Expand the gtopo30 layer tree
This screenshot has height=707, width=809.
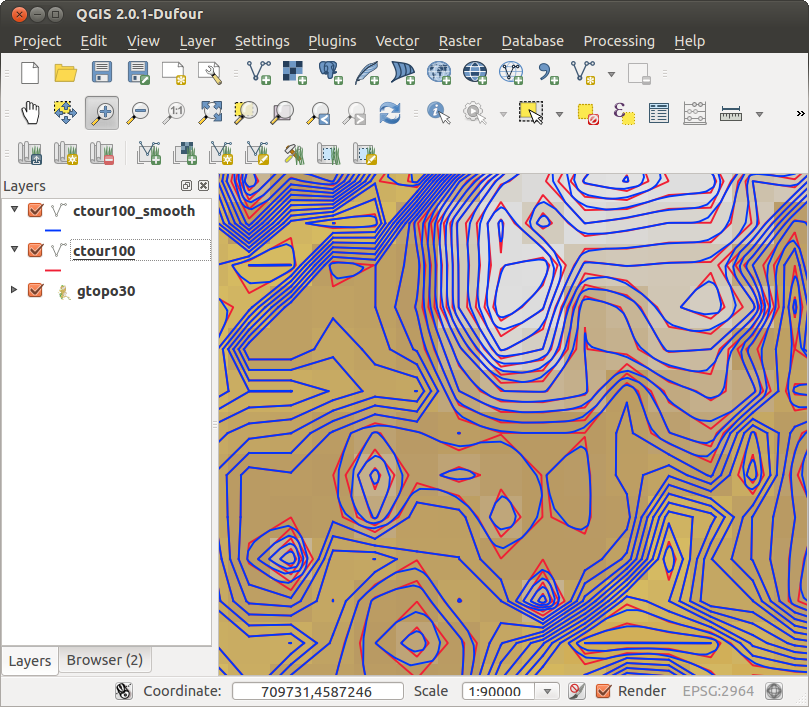coord(14,290)
